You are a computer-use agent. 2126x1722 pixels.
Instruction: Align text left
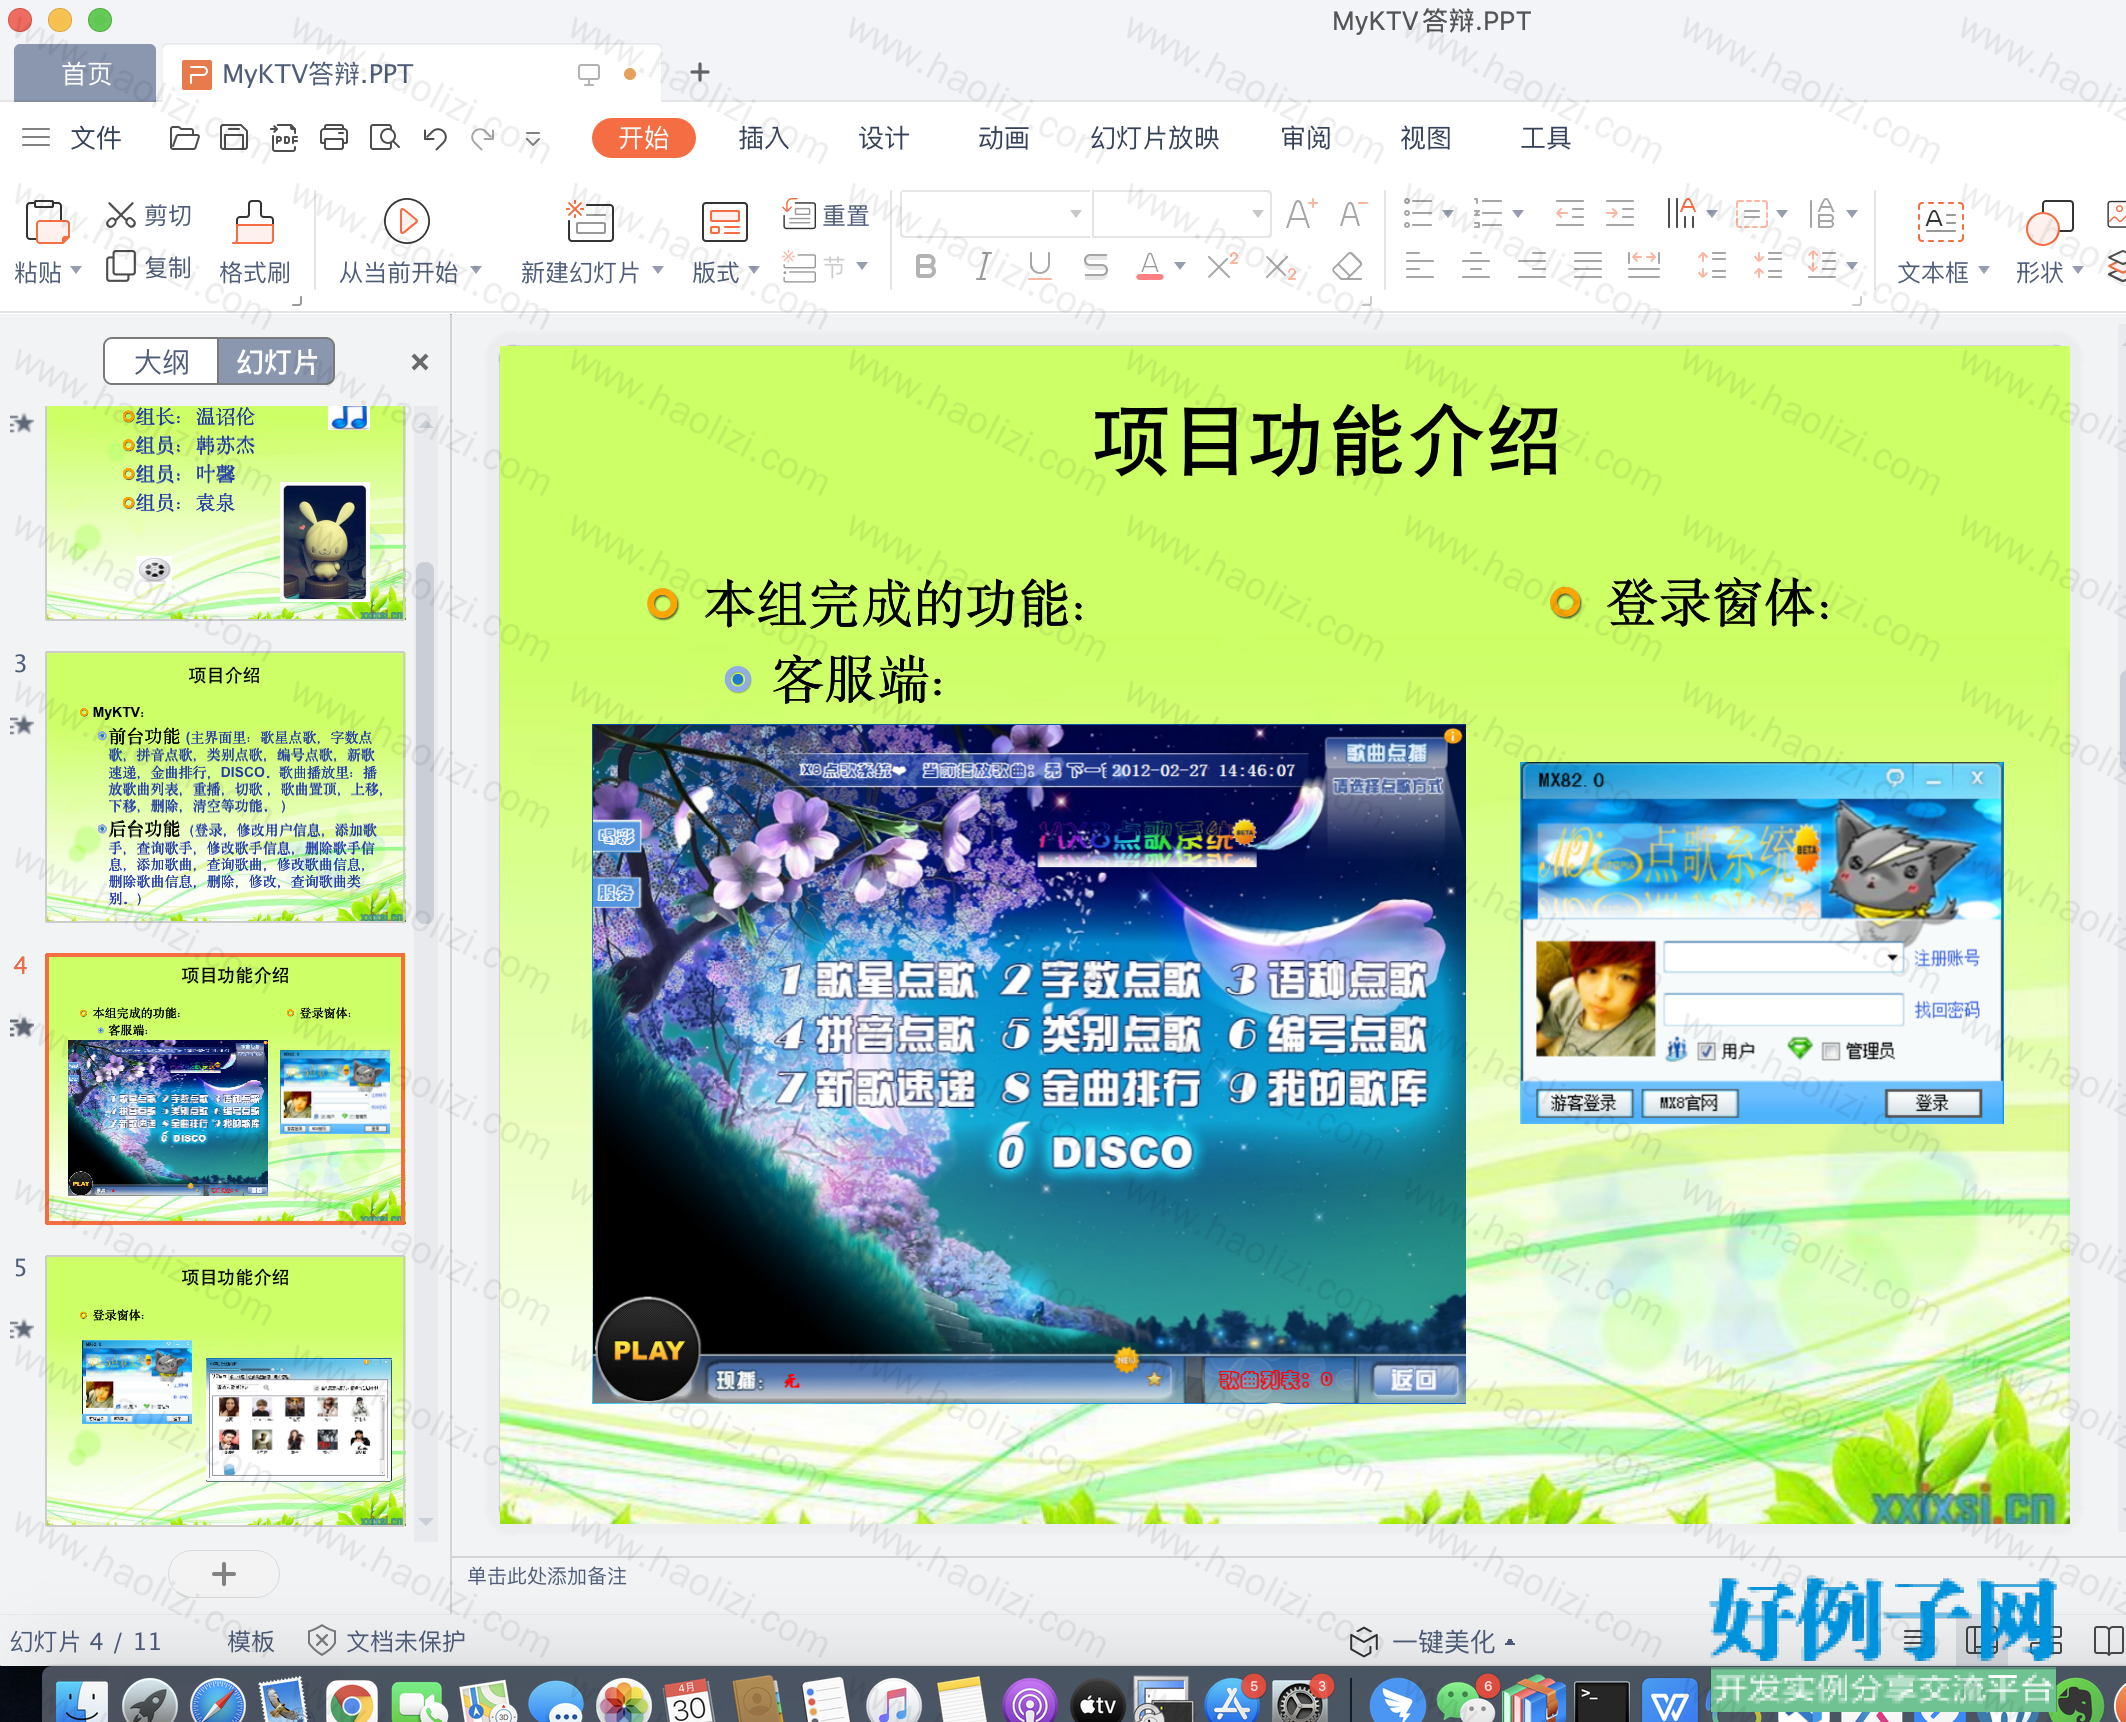1419,266
